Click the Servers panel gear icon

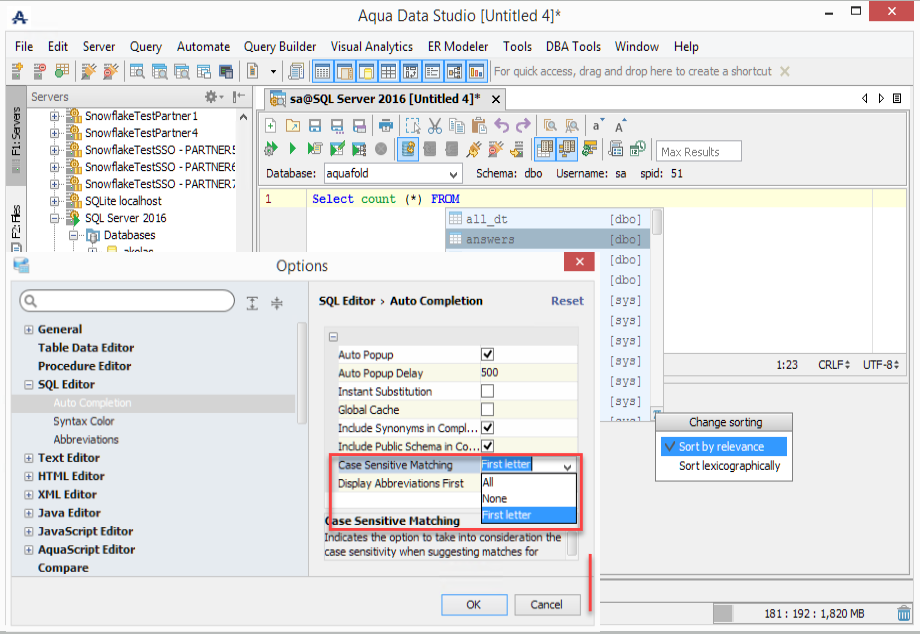212,97
